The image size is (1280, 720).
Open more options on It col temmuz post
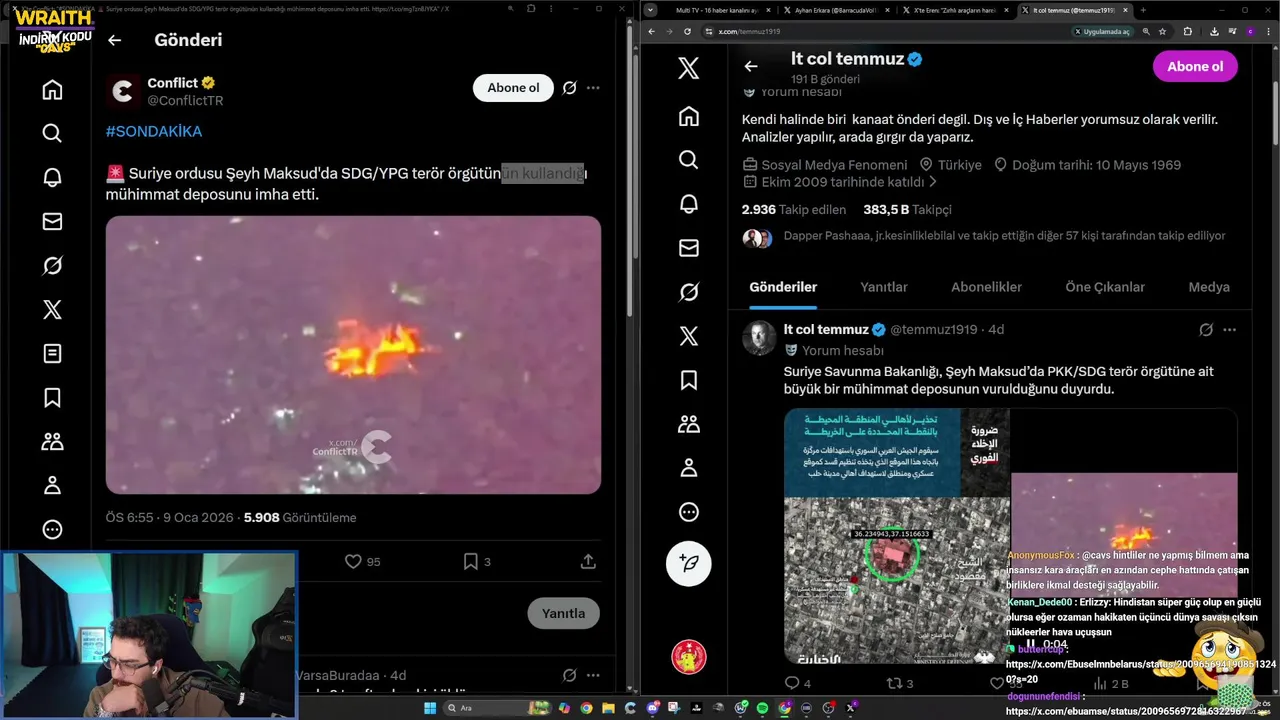point(1230,330)
